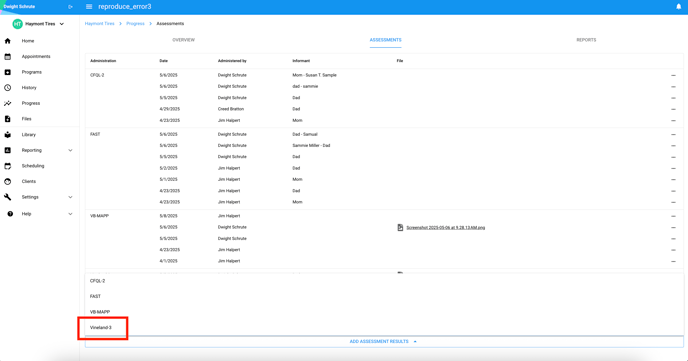
Task: Click the Haymont Tires breadcrumb link
Action: pos(100,24)
